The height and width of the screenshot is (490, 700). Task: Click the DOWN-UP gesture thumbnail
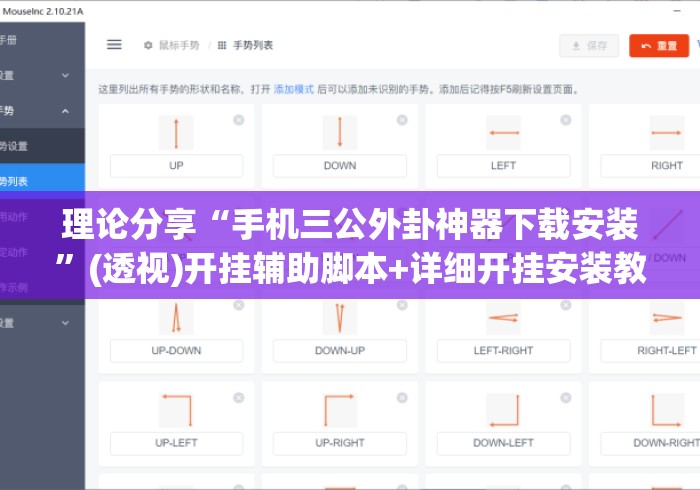(x=340, y=318)
